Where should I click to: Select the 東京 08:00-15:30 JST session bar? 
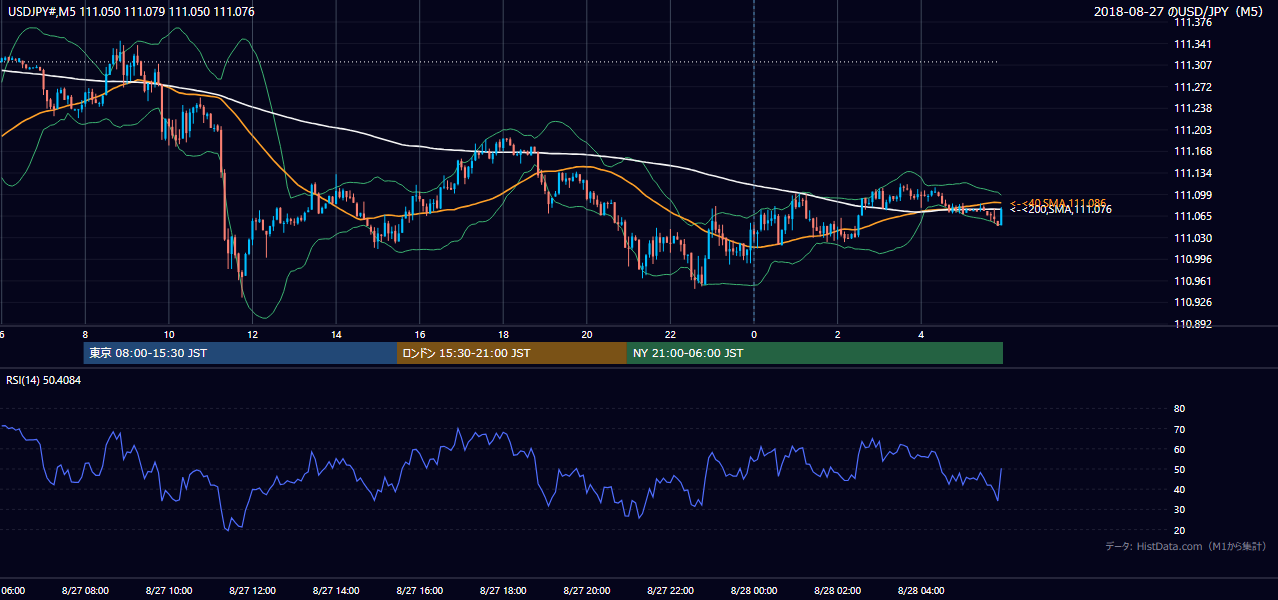(240, 353)
